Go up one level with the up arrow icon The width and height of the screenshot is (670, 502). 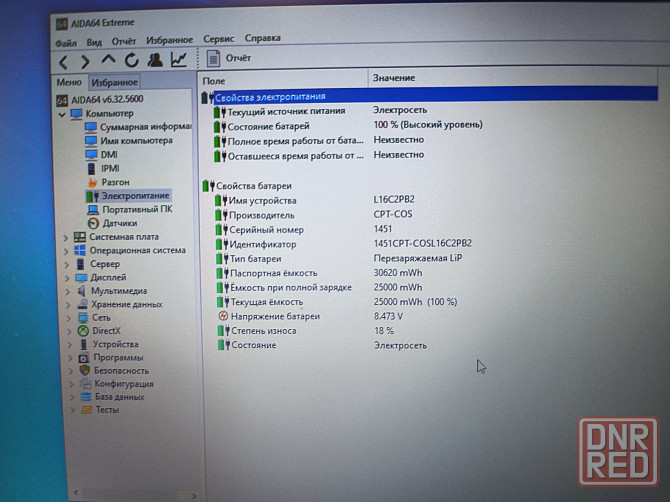click(x=109, y=59)
